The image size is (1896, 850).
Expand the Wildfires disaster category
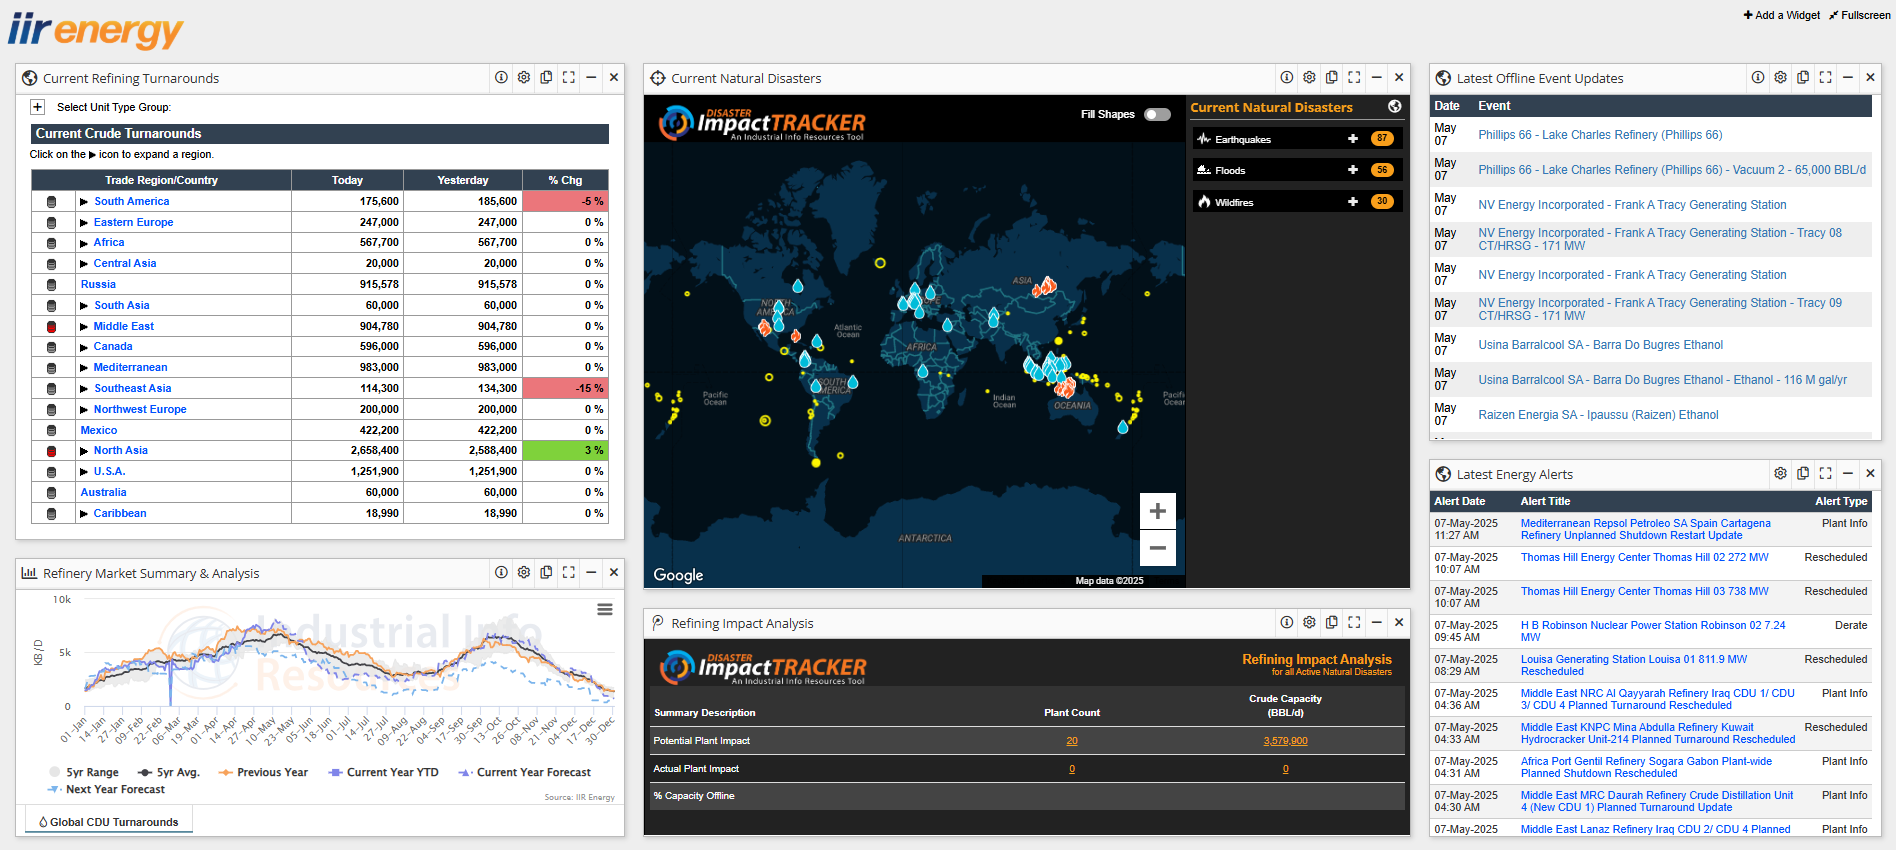(x=1353, y=201)
